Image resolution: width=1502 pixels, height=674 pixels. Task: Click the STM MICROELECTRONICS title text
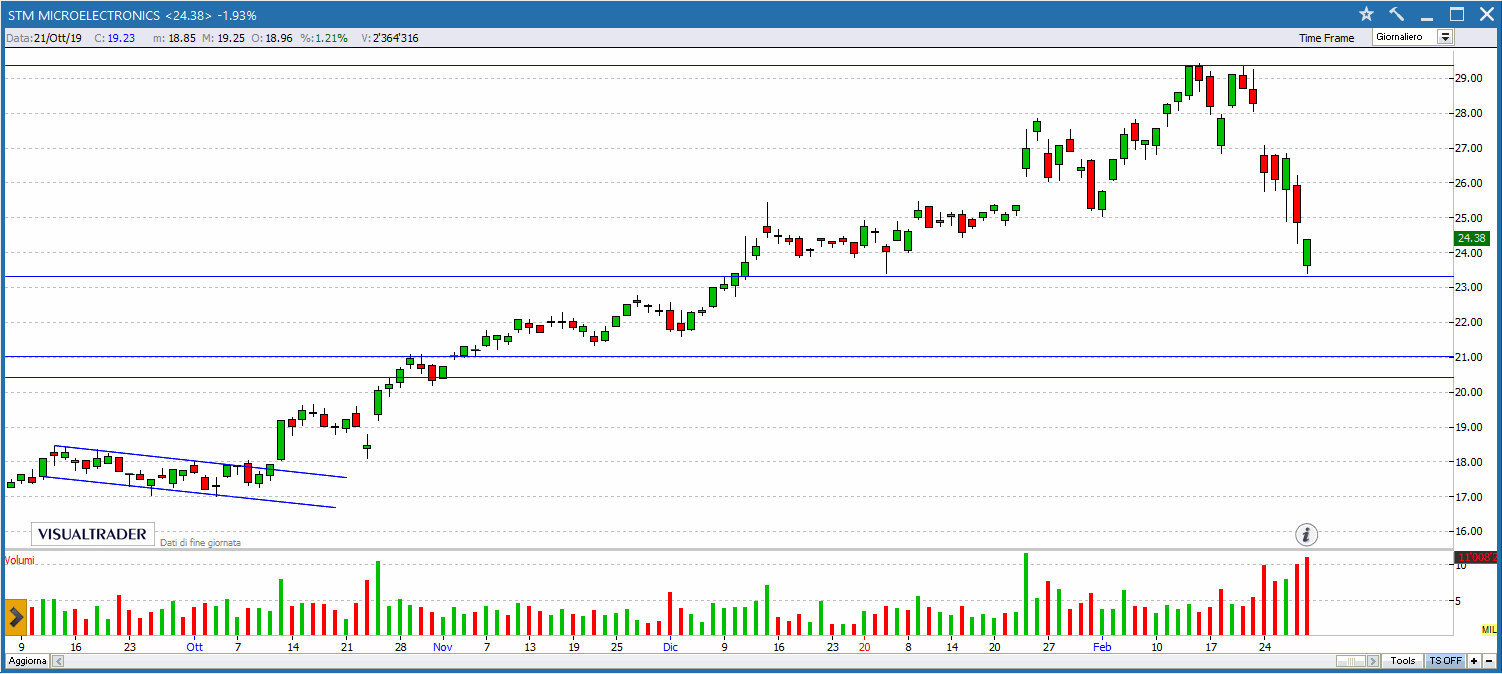point(83,15)
